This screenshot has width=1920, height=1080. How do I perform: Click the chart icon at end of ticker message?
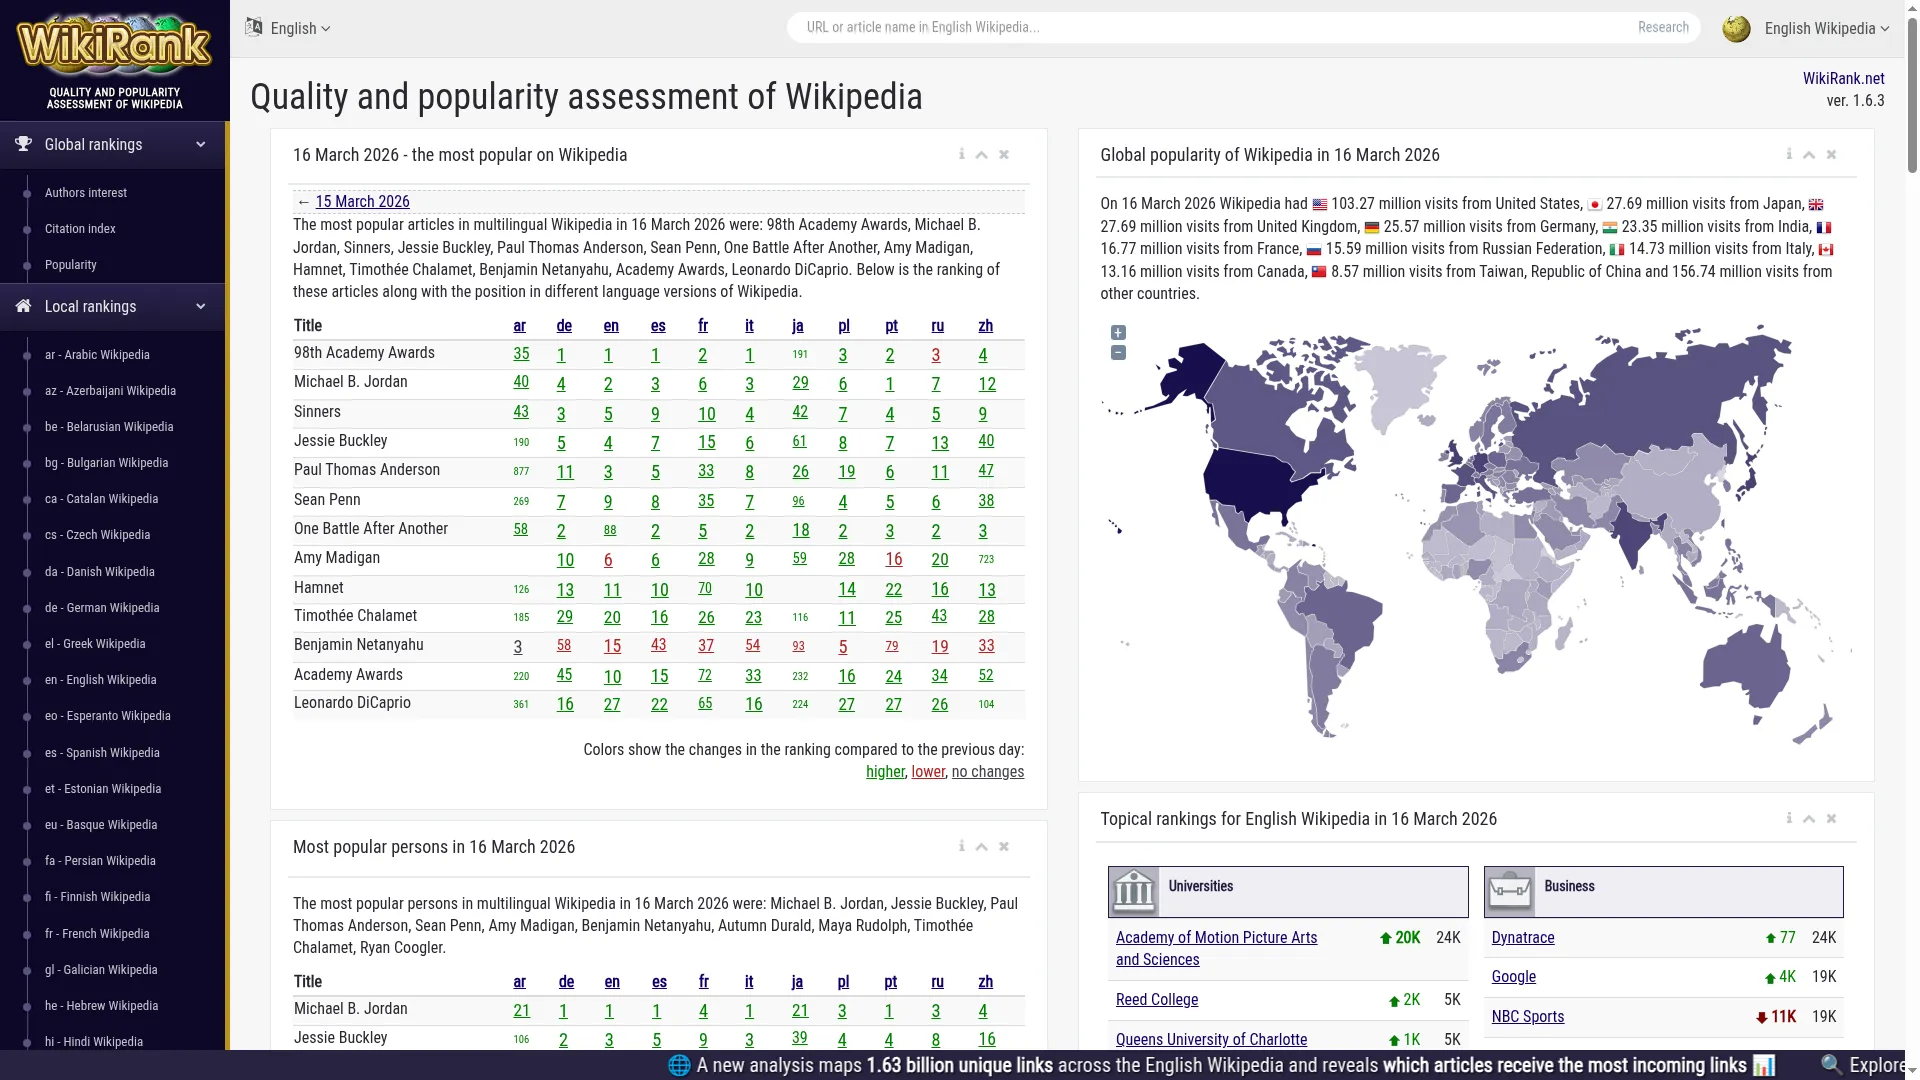(x=1764, y=1066)
